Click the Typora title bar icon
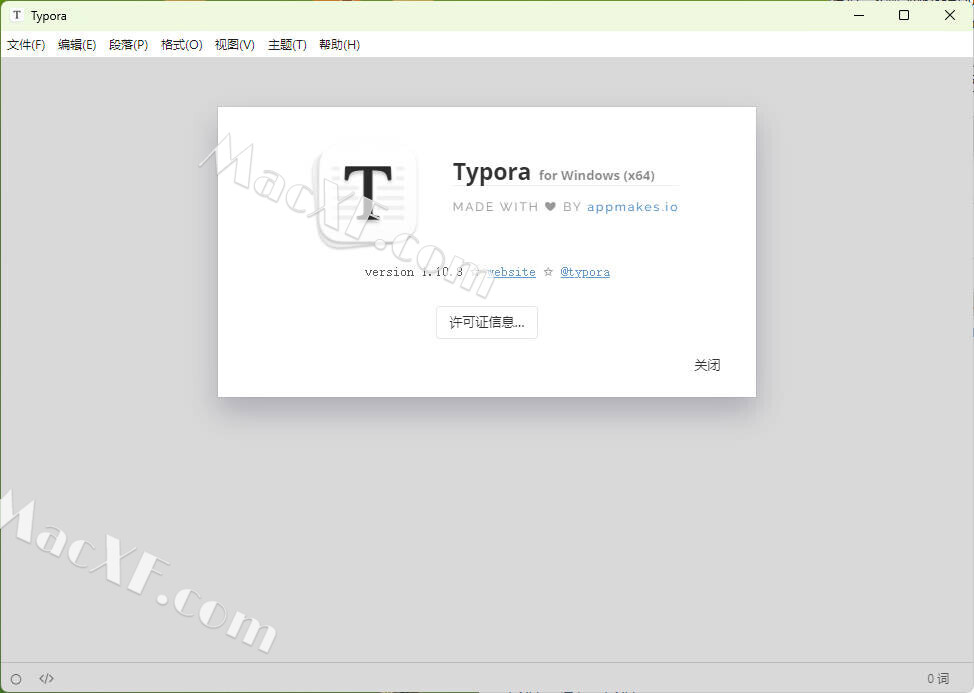974x693 pixels. point(17,15)
